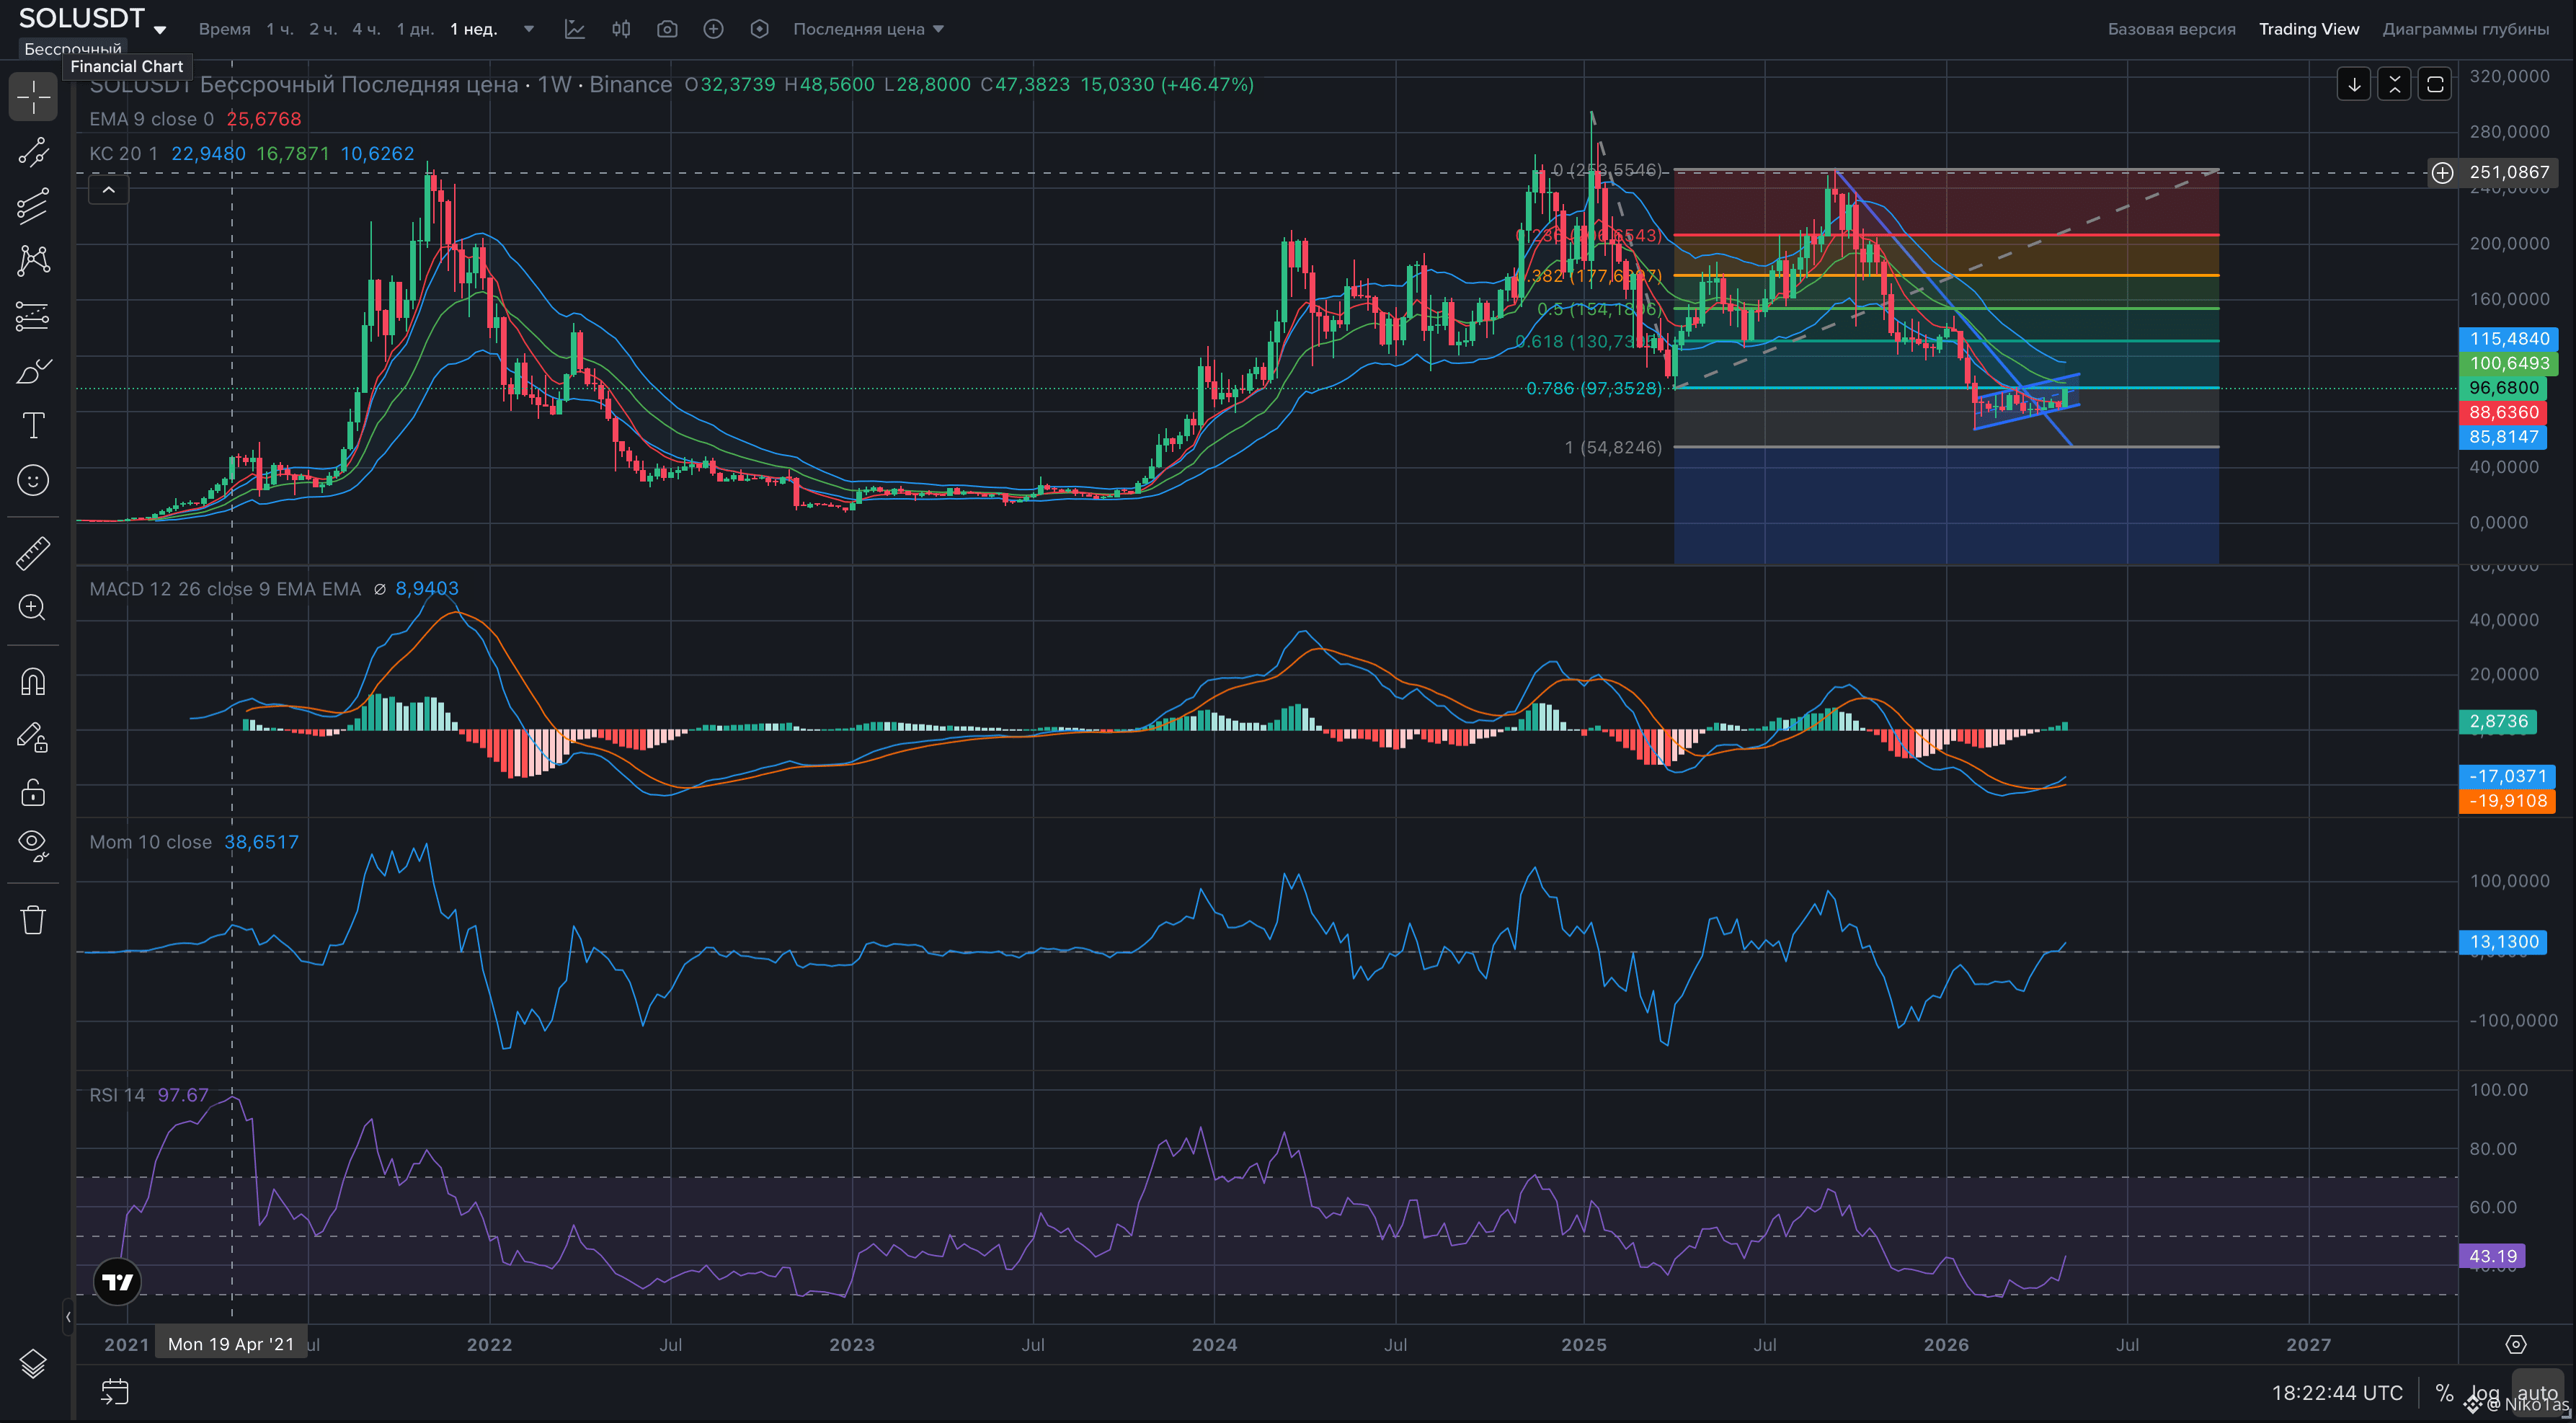This screenshot has height=1423, width=2576.
Task: Collapse the drawing toolbar side handle
Action: tap(68, 1317)
